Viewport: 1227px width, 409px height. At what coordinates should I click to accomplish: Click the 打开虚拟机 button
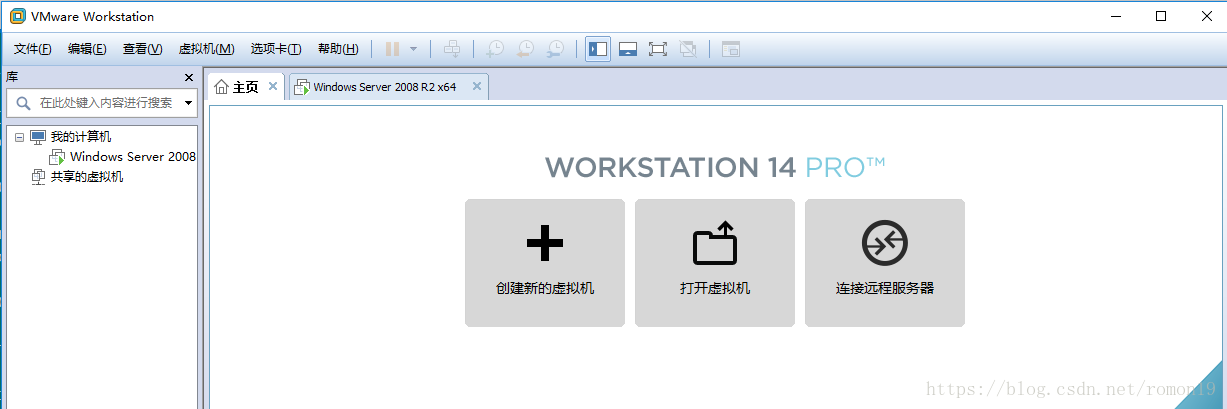(x=715, y=263)
